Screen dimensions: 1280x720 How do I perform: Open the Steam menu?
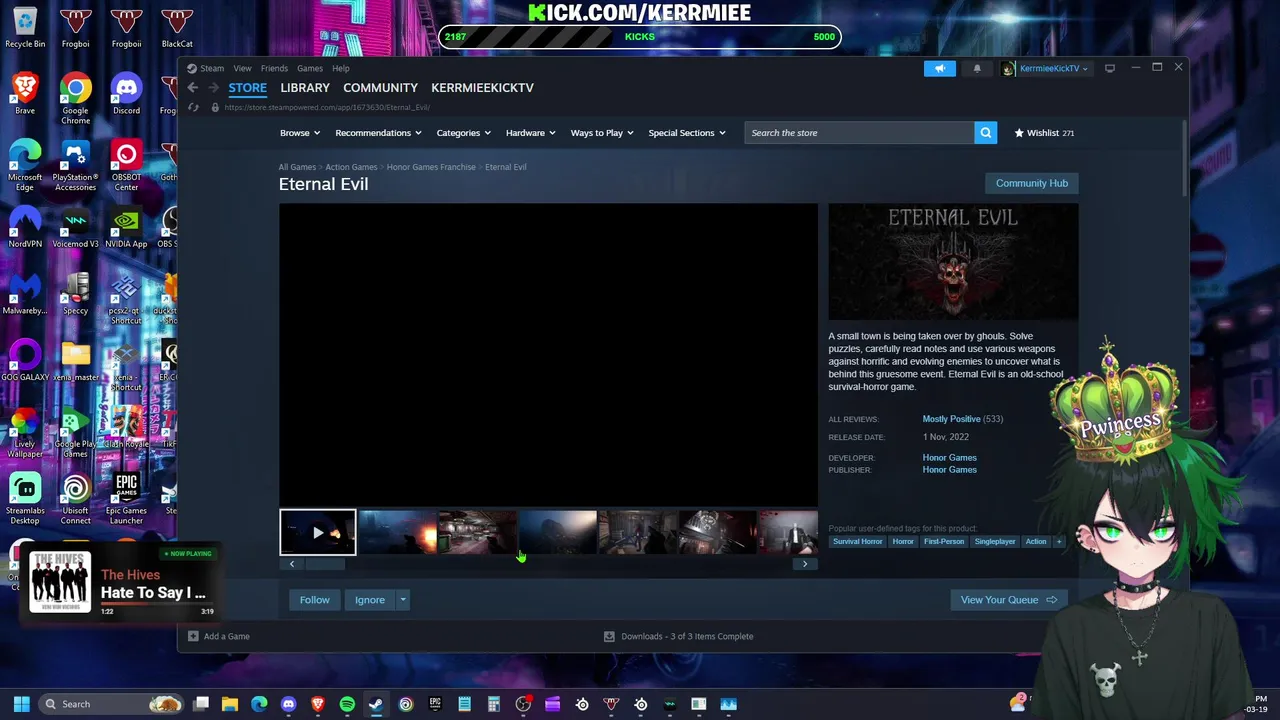tap(211, 68)
